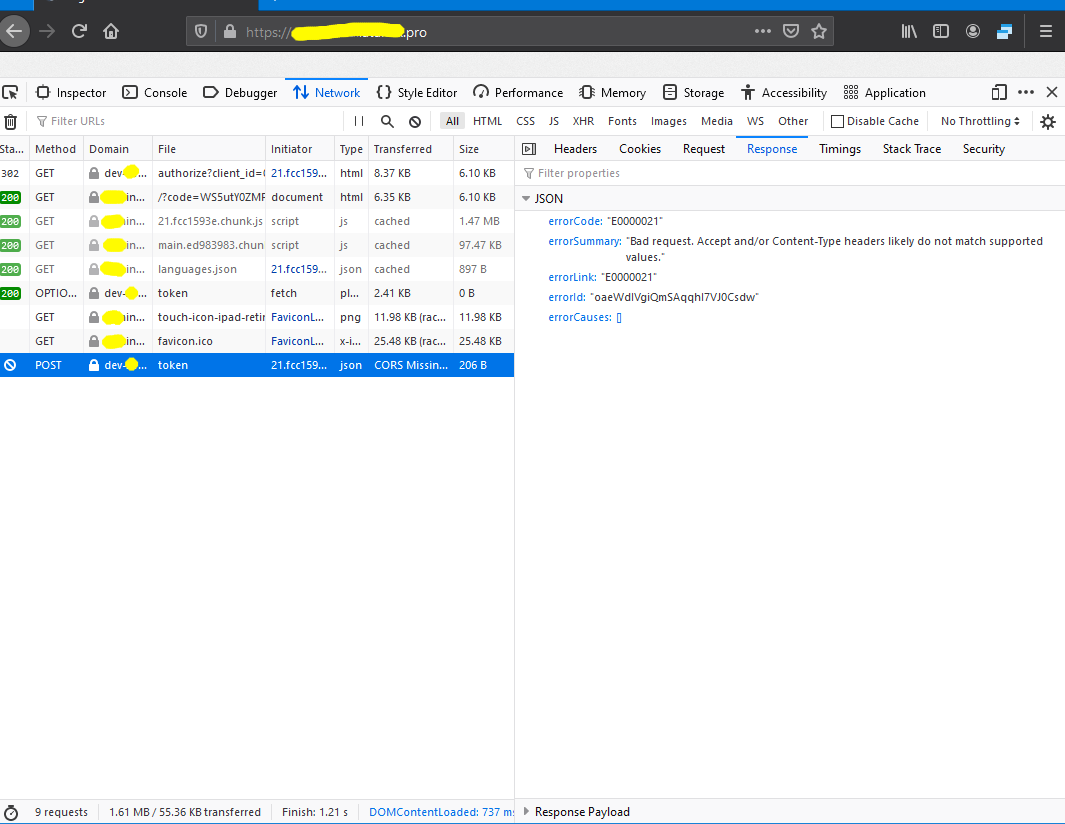Clear the network log with trash icon
This screenshot has width=1065, height=824.
coord(10,122)
